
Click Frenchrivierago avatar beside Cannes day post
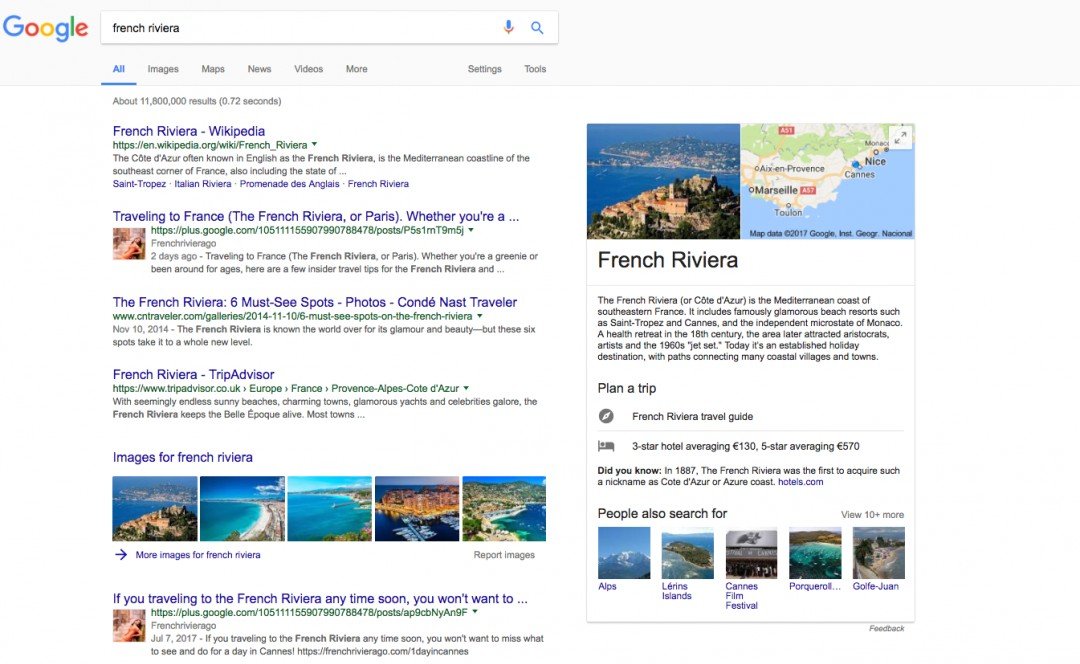129,625
